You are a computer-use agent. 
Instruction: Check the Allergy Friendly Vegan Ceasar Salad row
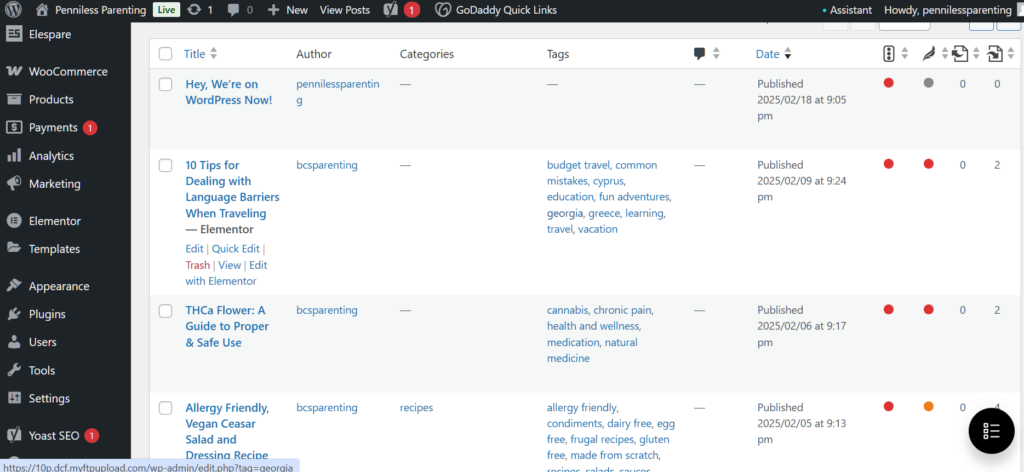click(x=166, y=408)
